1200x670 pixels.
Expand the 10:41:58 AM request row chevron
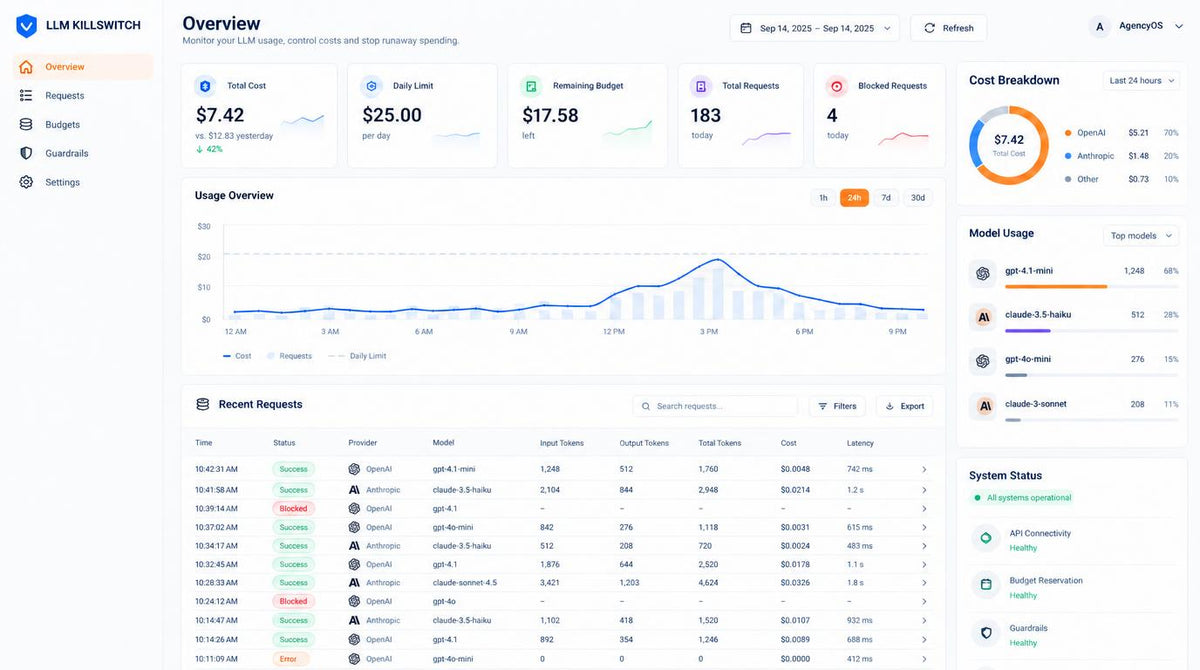pos(924,490)
